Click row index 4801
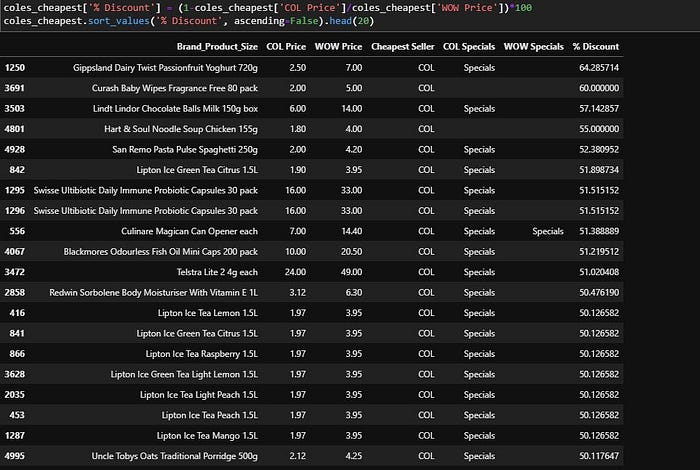700x470 pixels. click(x=15, y=129)
